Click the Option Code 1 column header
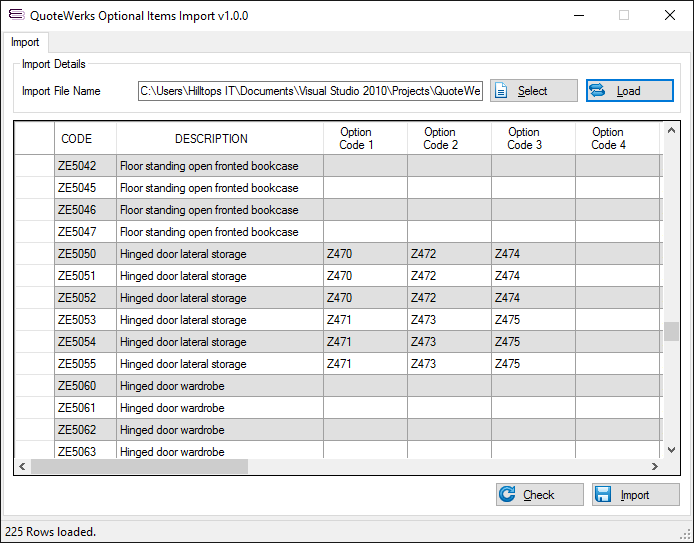Viewport: 694px width, 543px height. 357,139
